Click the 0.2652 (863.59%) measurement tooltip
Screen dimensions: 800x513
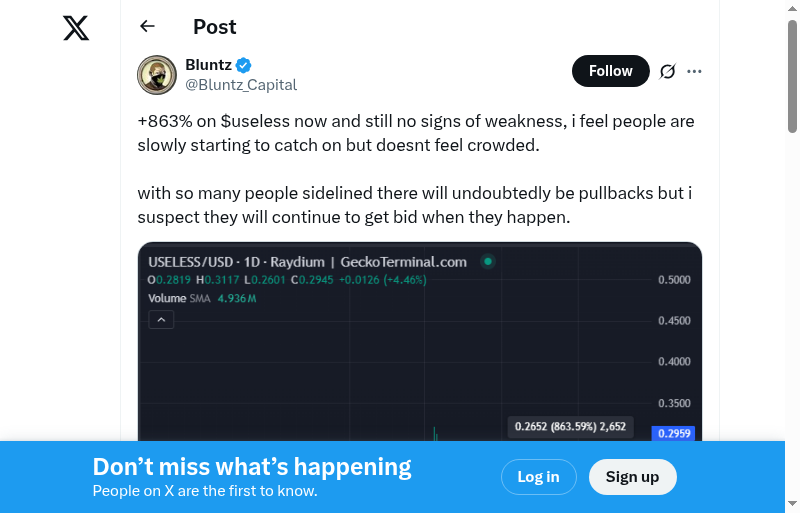tap(570, 427)
